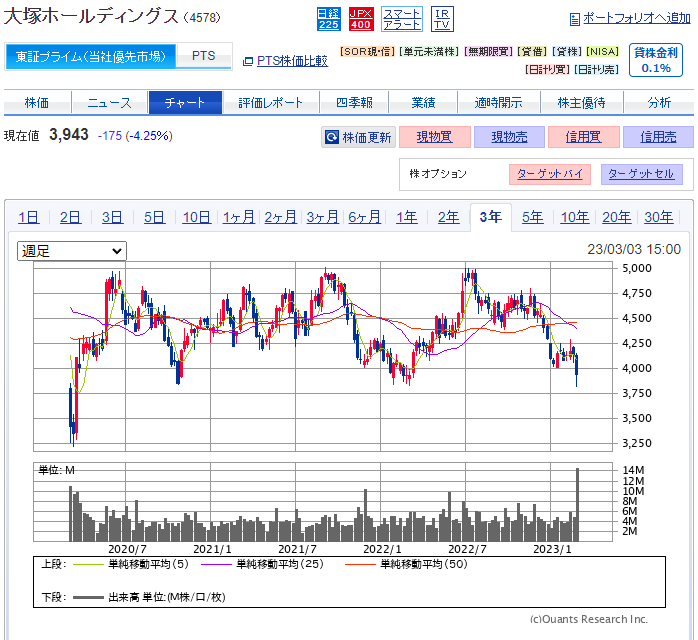Select the 10年 chart period
Image resolution: width=698 pixels, height=640 pixels.
pyautogui.click(x=575, y=217)
